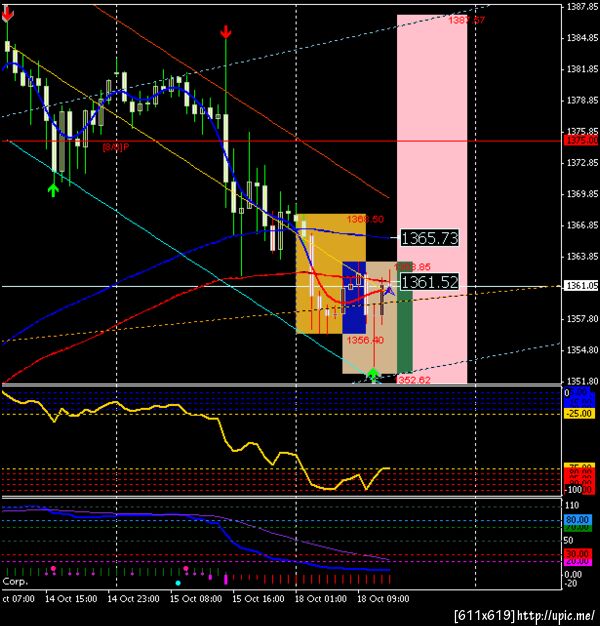Click the blue 80.00 level tag
Viewport: 600px width, 626px height.
[x=577, y=520]
